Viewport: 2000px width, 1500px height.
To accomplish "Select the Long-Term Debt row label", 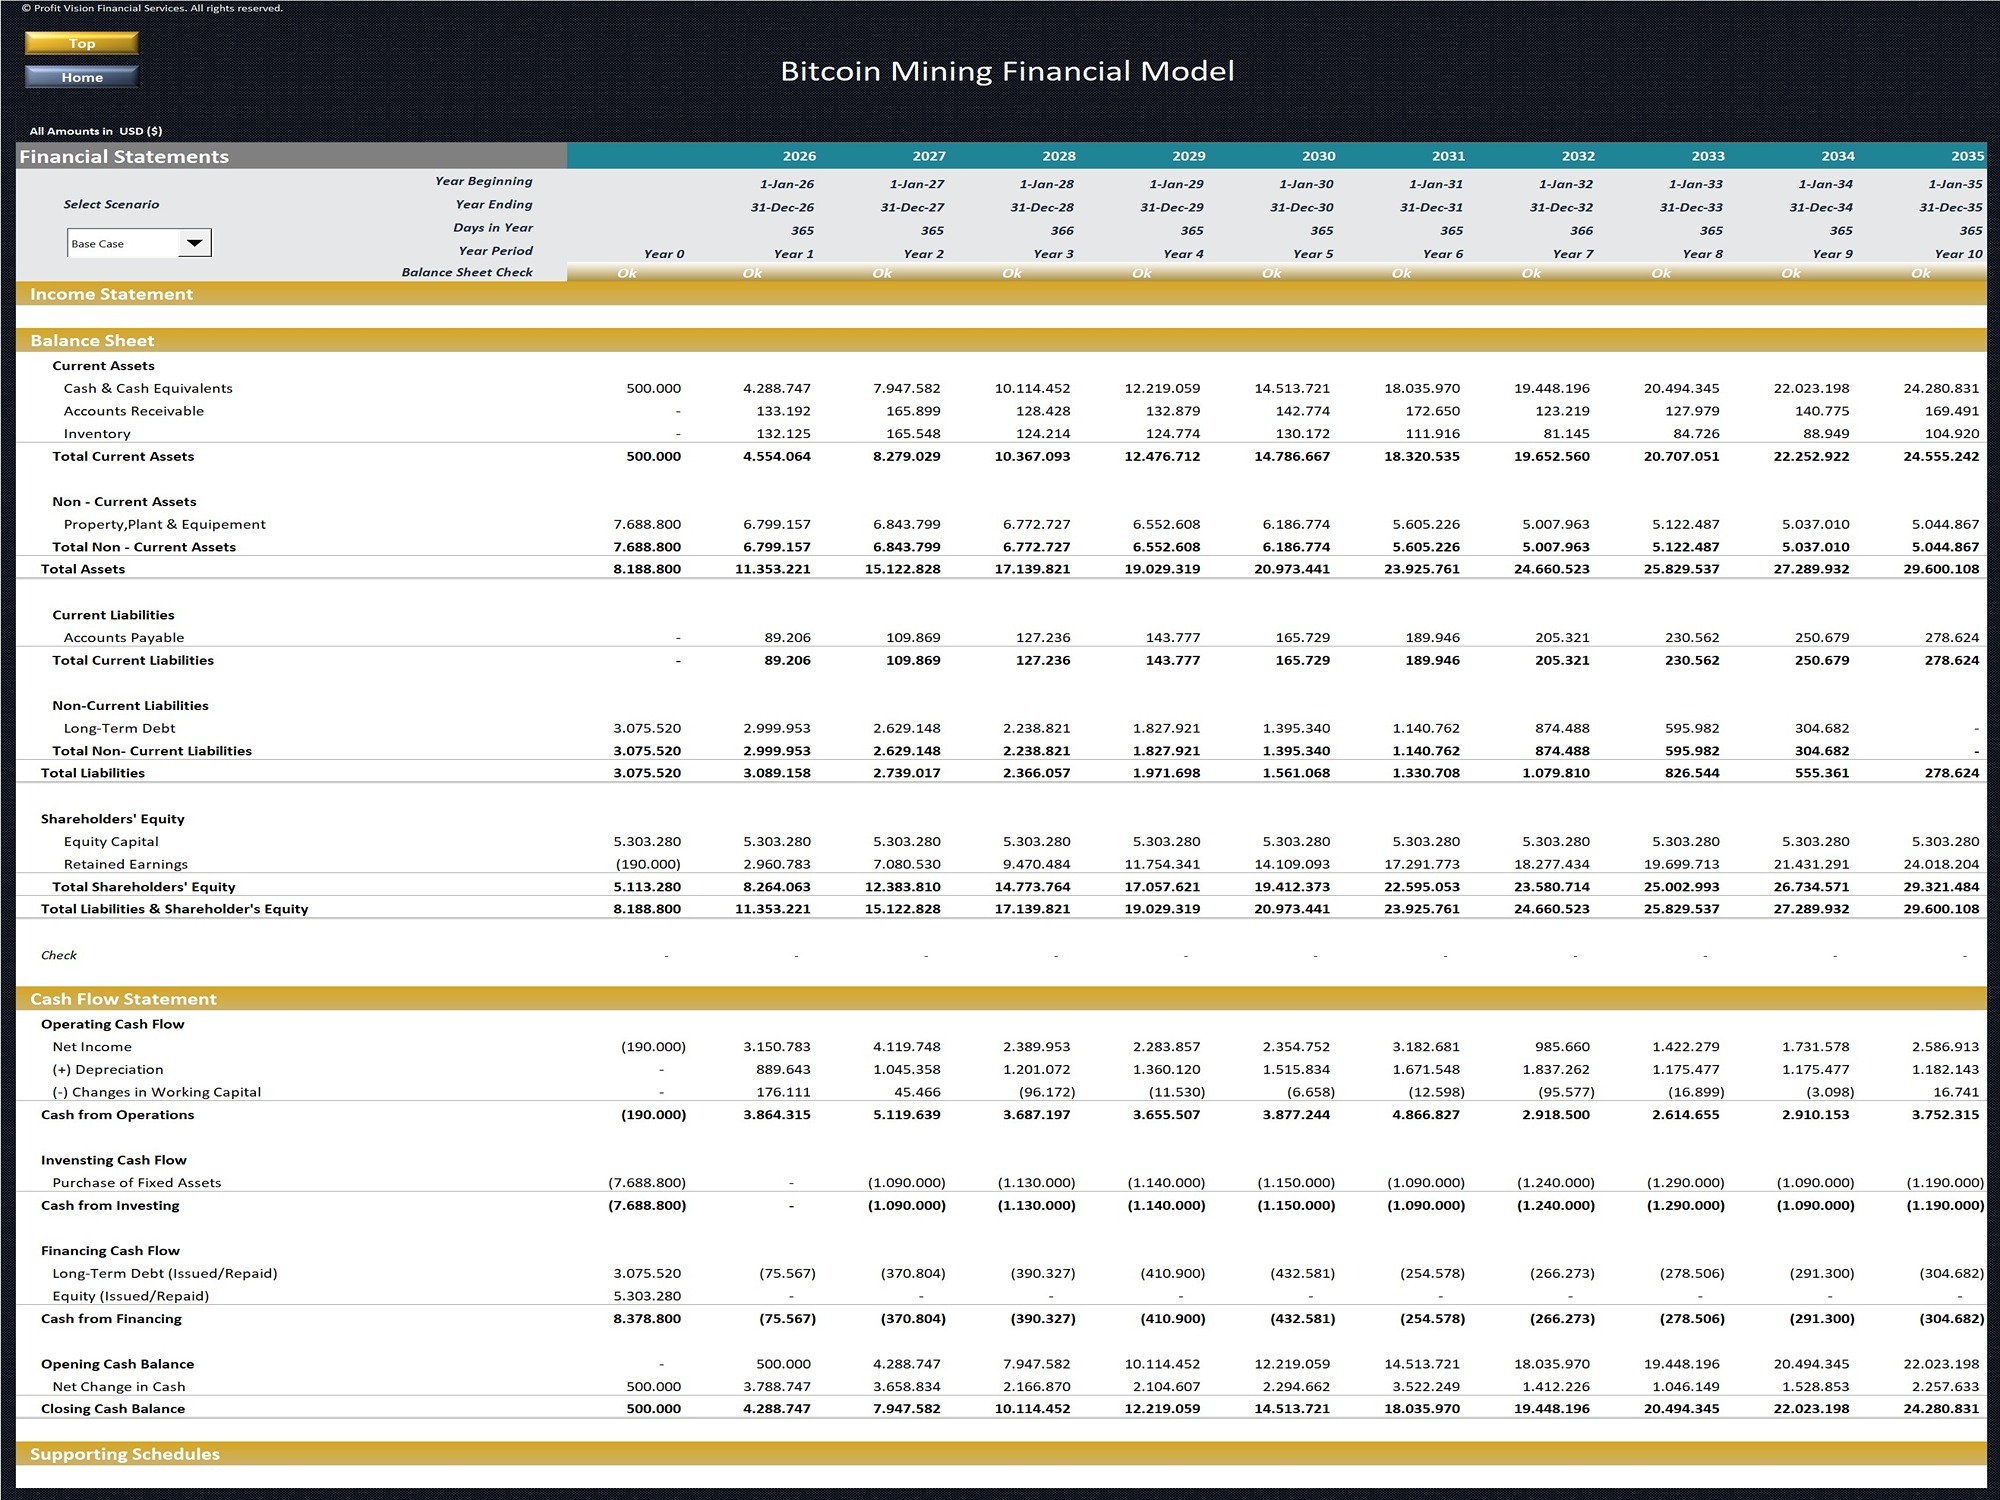I will point(119,728).
